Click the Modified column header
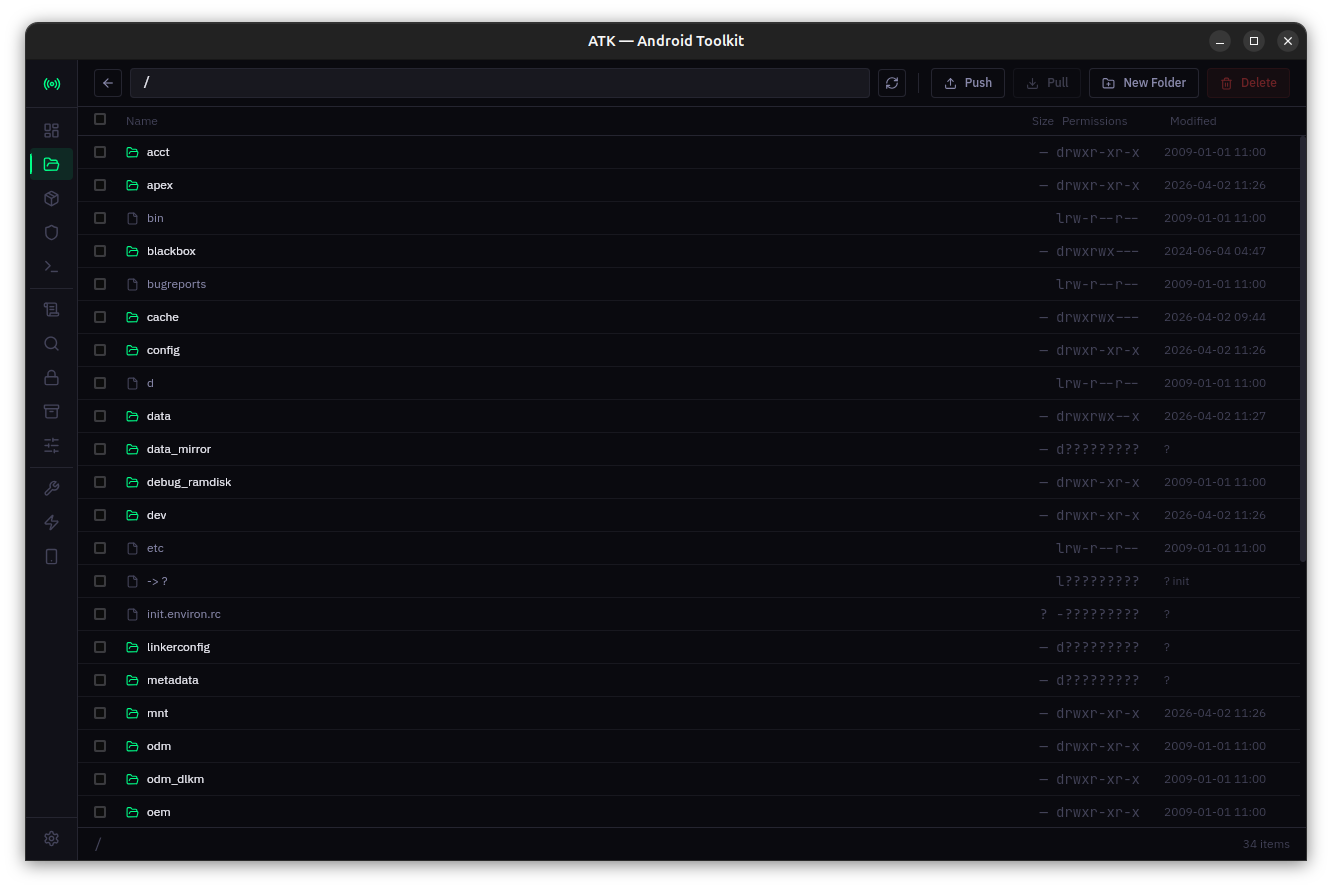This screenshot has width=1332, height=889. (x=1193, y=121)
